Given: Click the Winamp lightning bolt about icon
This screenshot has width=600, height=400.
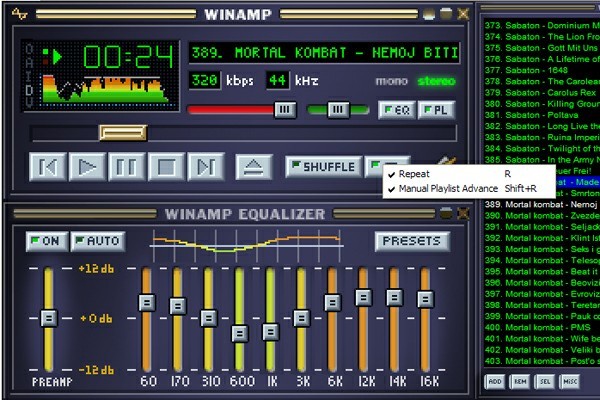Looking at the screenshot, I should pyautogui.click(x=446, y=160).
